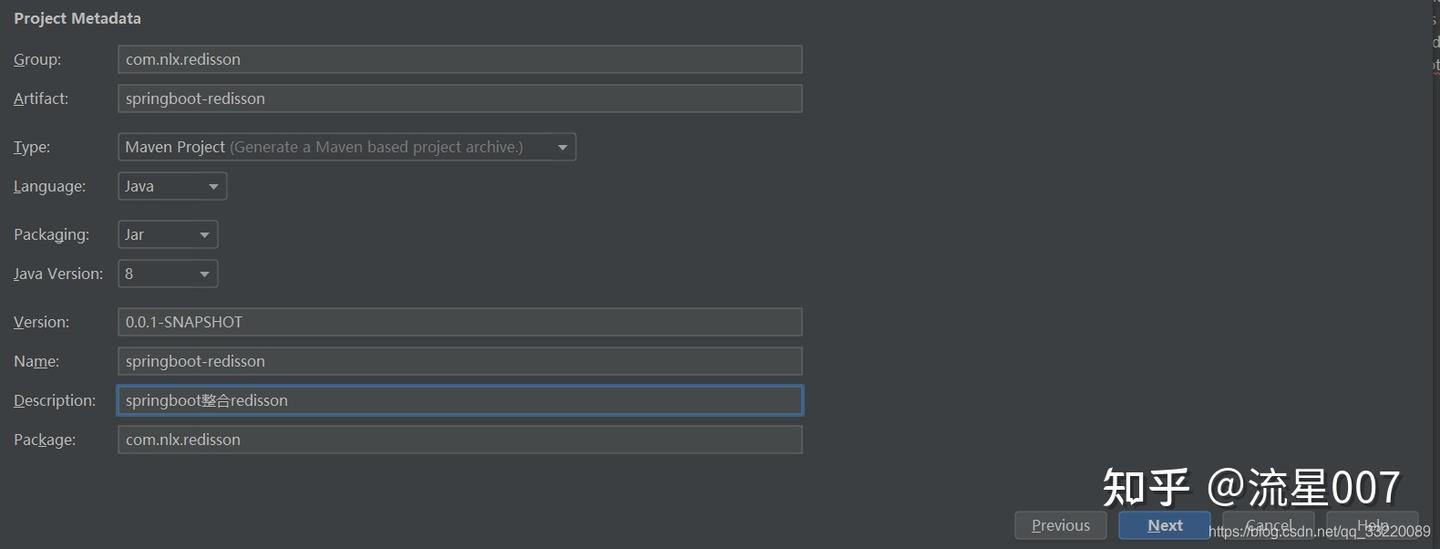Viewport: 1440px width, 549px height.
Task: Click the "Java Version:" label text
Action: point(58,274)
